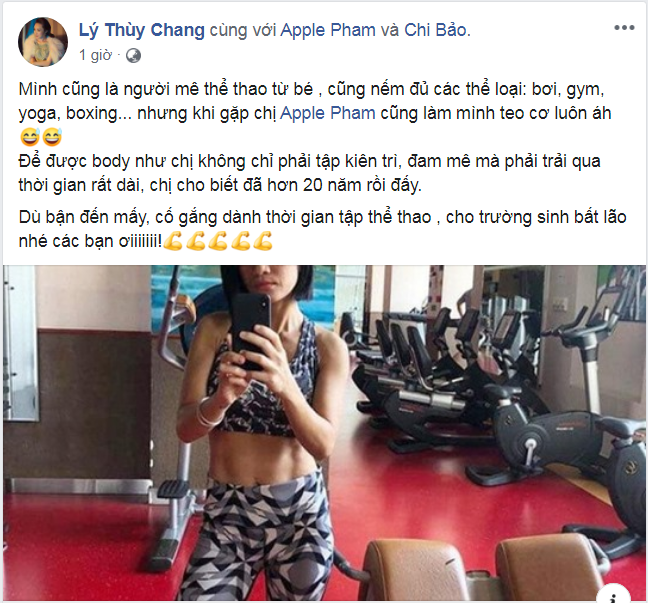The image size is (648, 603).
Task: Open Lý Thùy Chang's profile avatar
Action: (43, 42)
